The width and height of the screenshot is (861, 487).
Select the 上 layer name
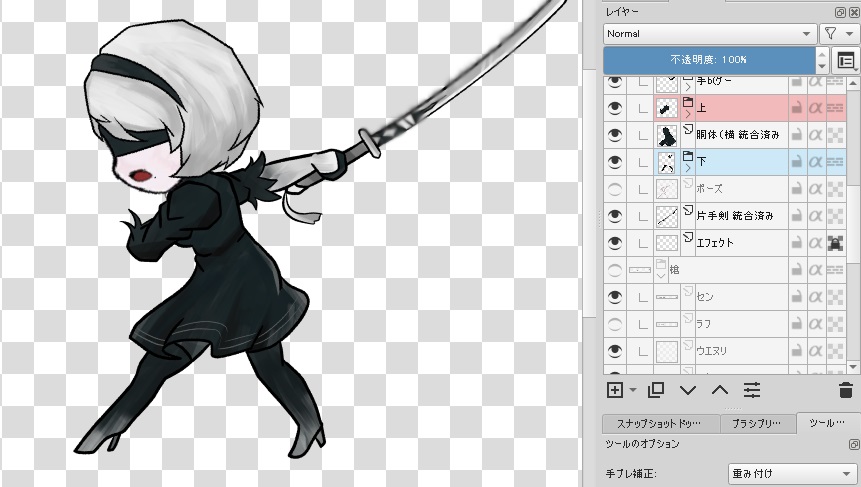click(701, 108)
